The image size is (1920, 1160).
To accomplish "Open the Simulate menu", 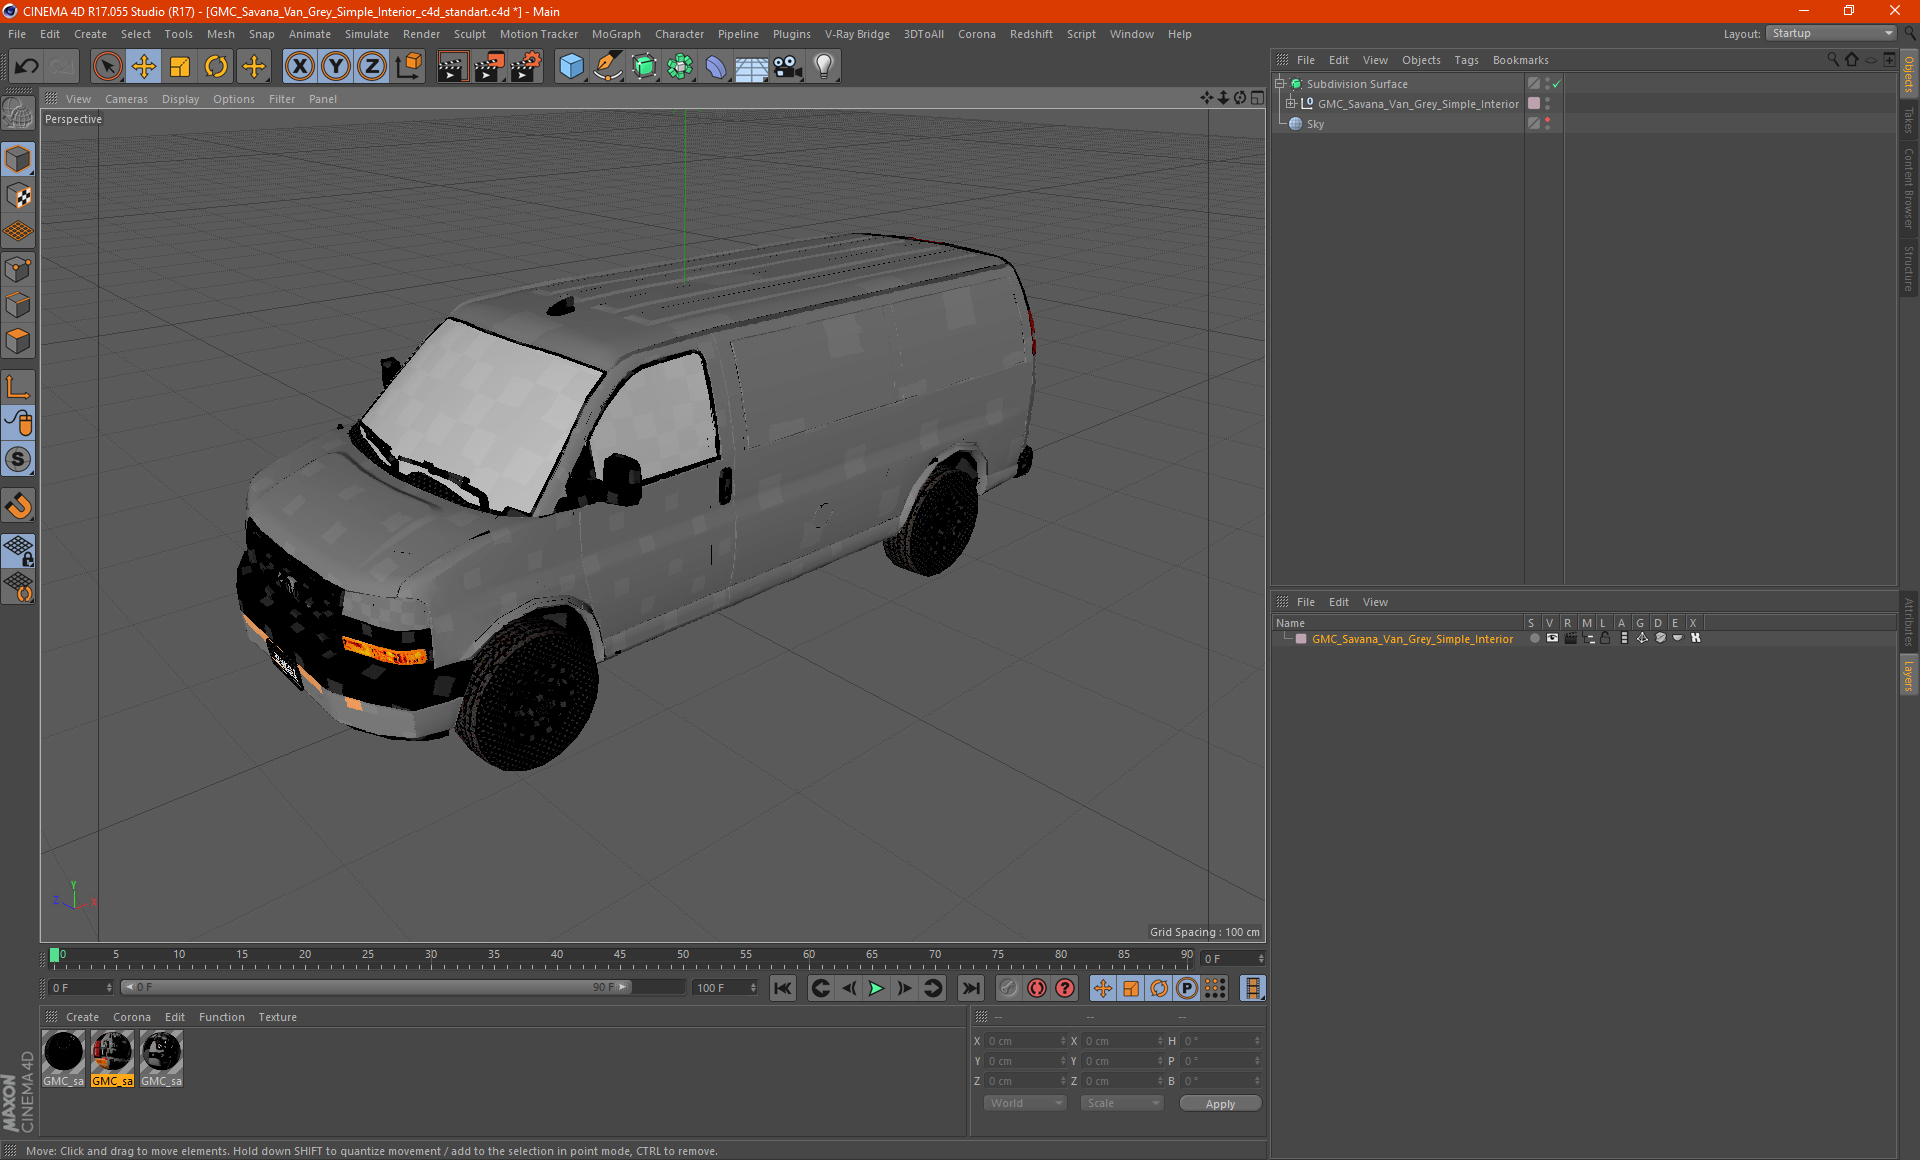I will coord(367,34).
